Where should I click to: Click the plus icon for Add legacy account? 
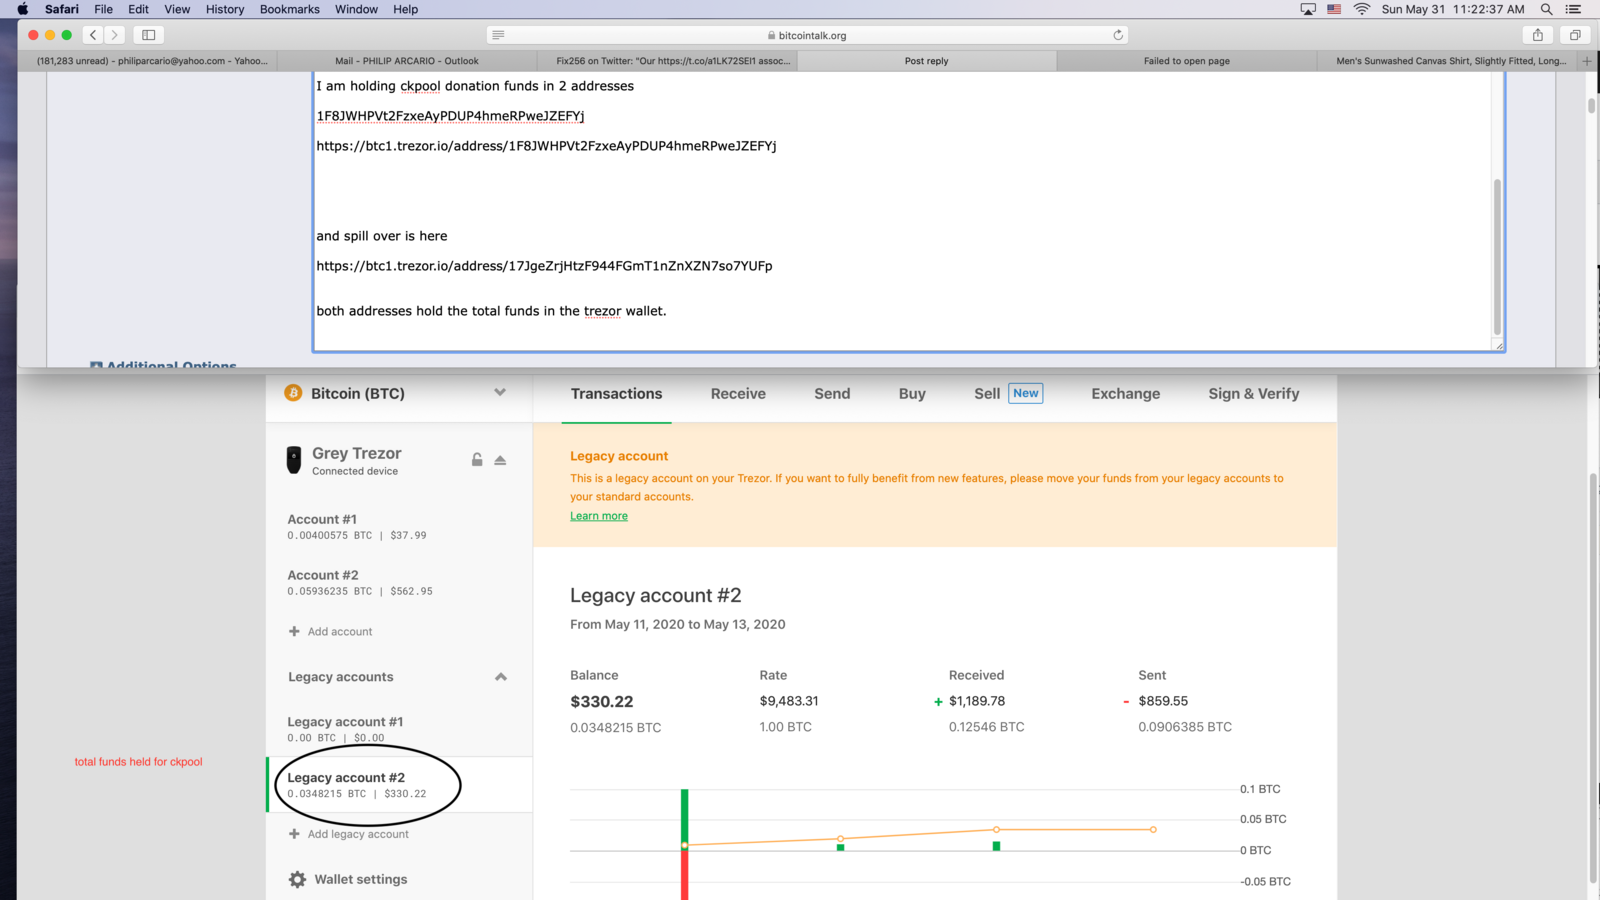tap(294, 834)
